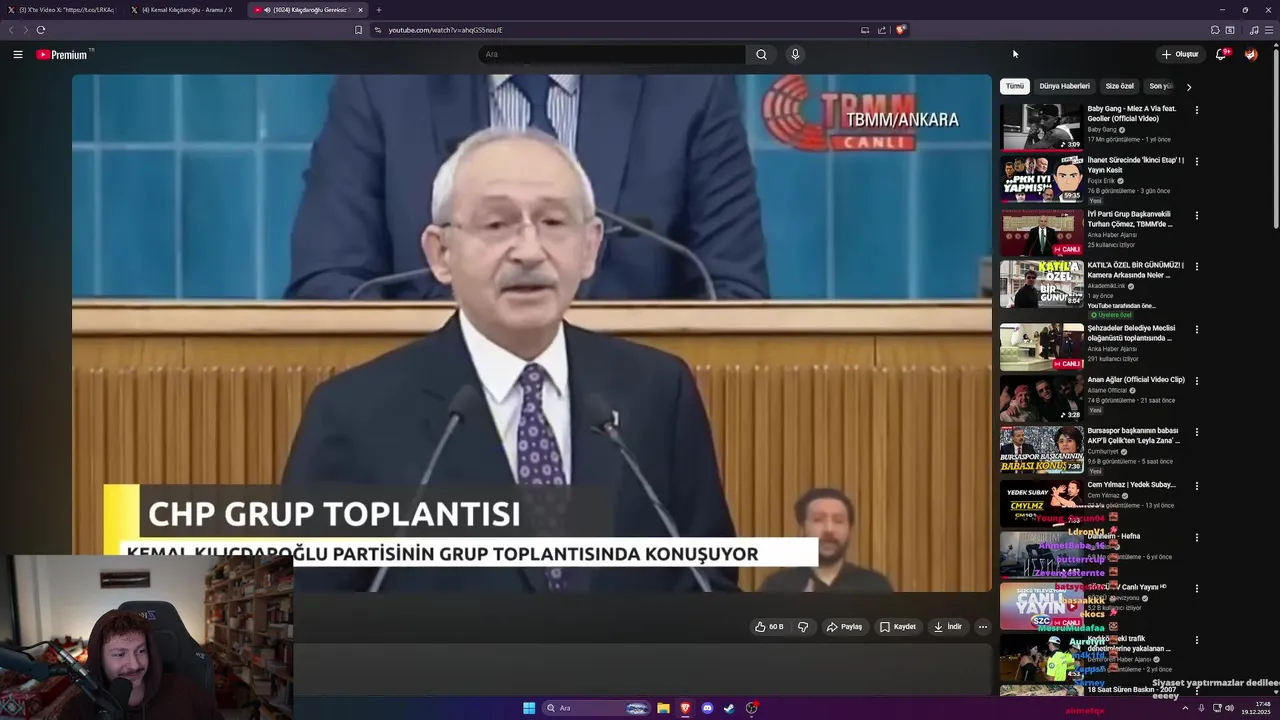
Task: Open Steam from taskbar
Action: [729, 708]
